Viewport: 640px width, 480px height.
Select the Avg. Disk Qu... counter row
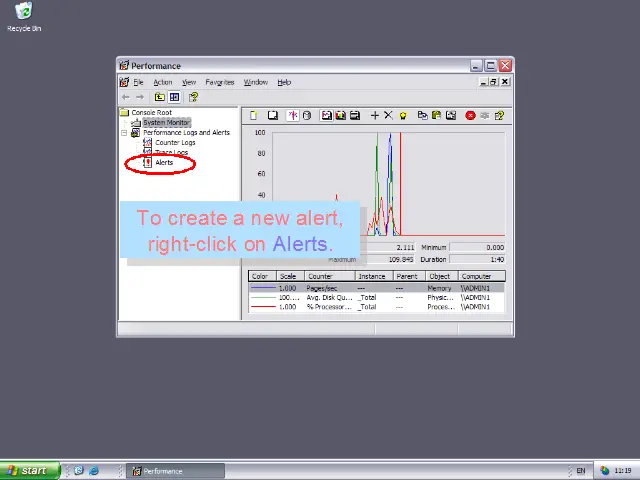click(376, 298)
